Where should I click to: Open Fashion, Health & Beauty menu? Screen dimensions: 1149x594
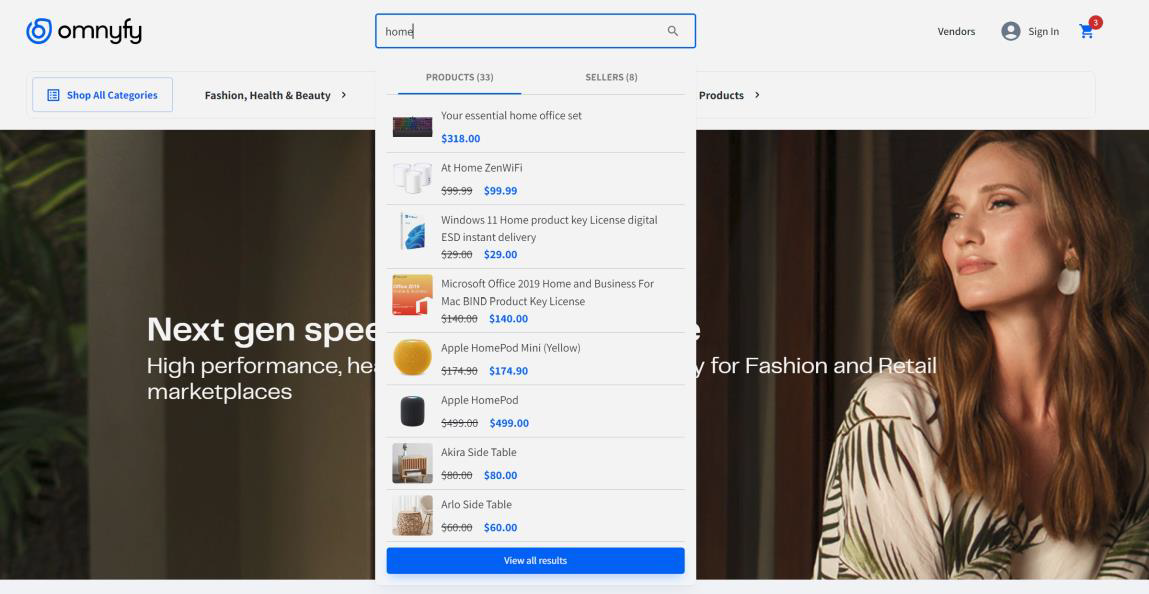[267, 95]
